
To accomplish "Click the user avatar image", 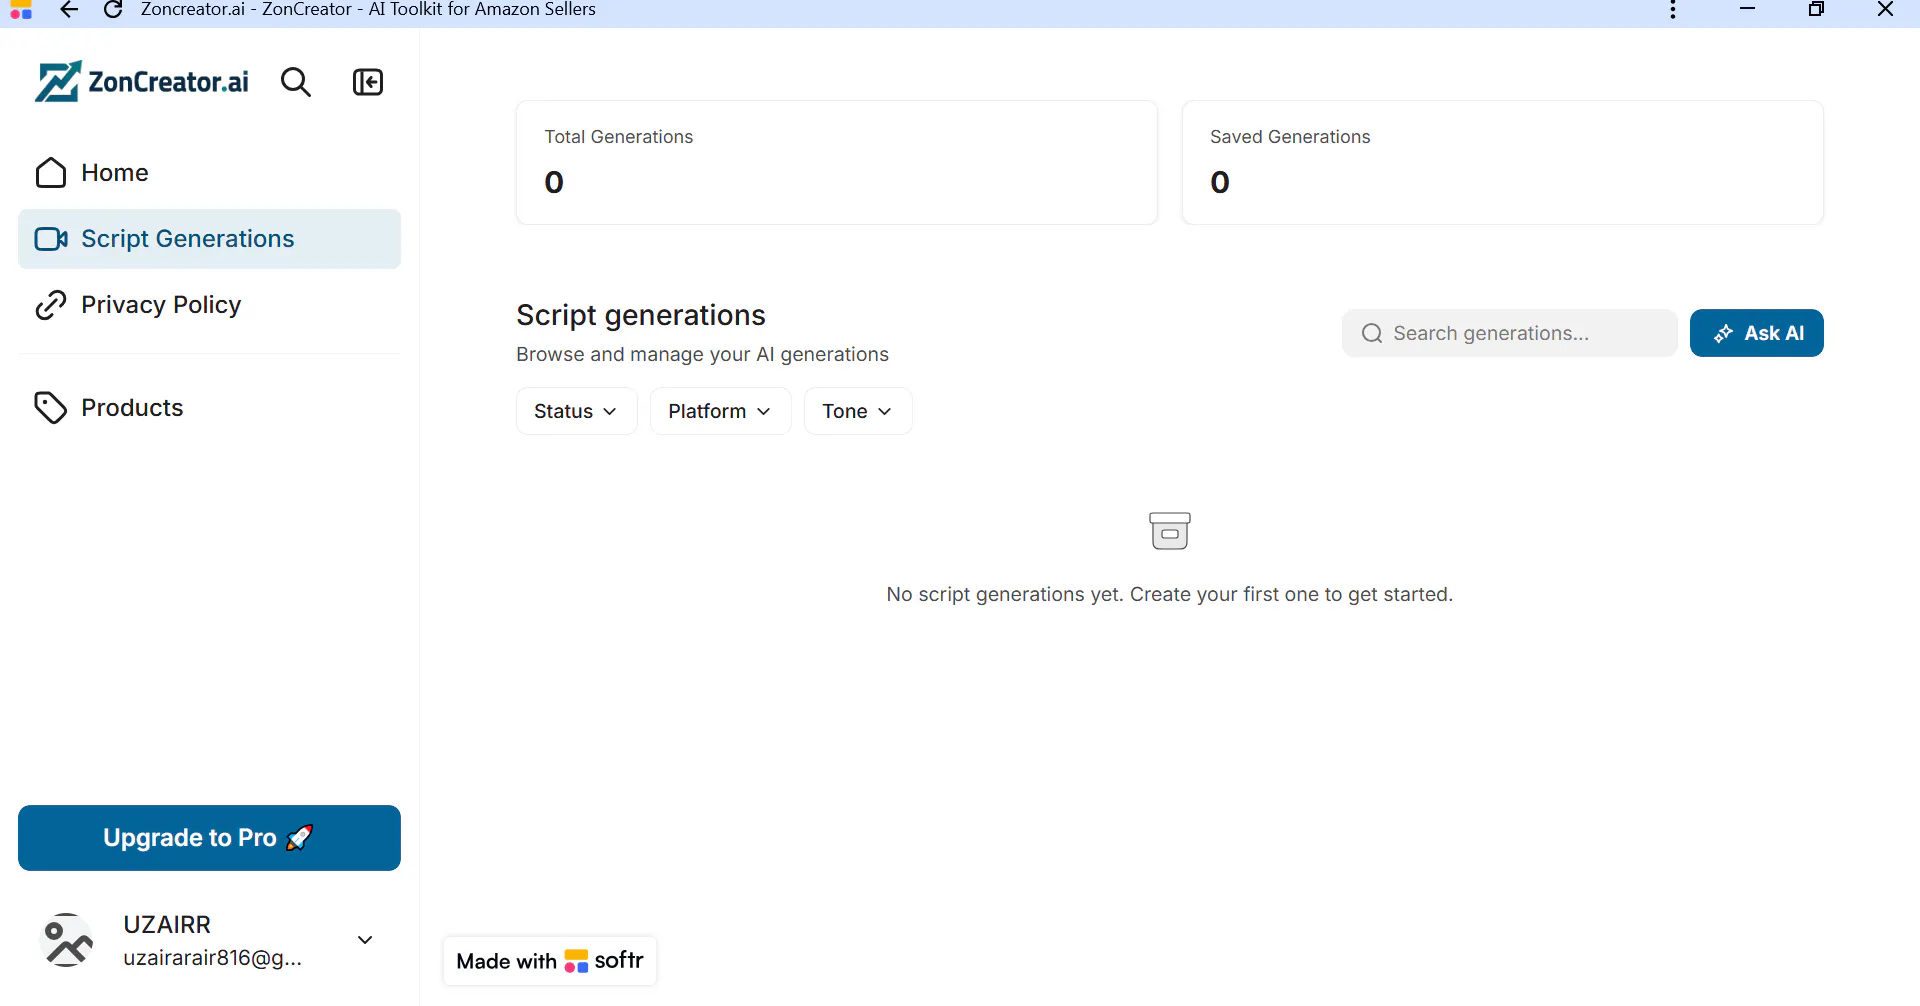I will point(67,940).
